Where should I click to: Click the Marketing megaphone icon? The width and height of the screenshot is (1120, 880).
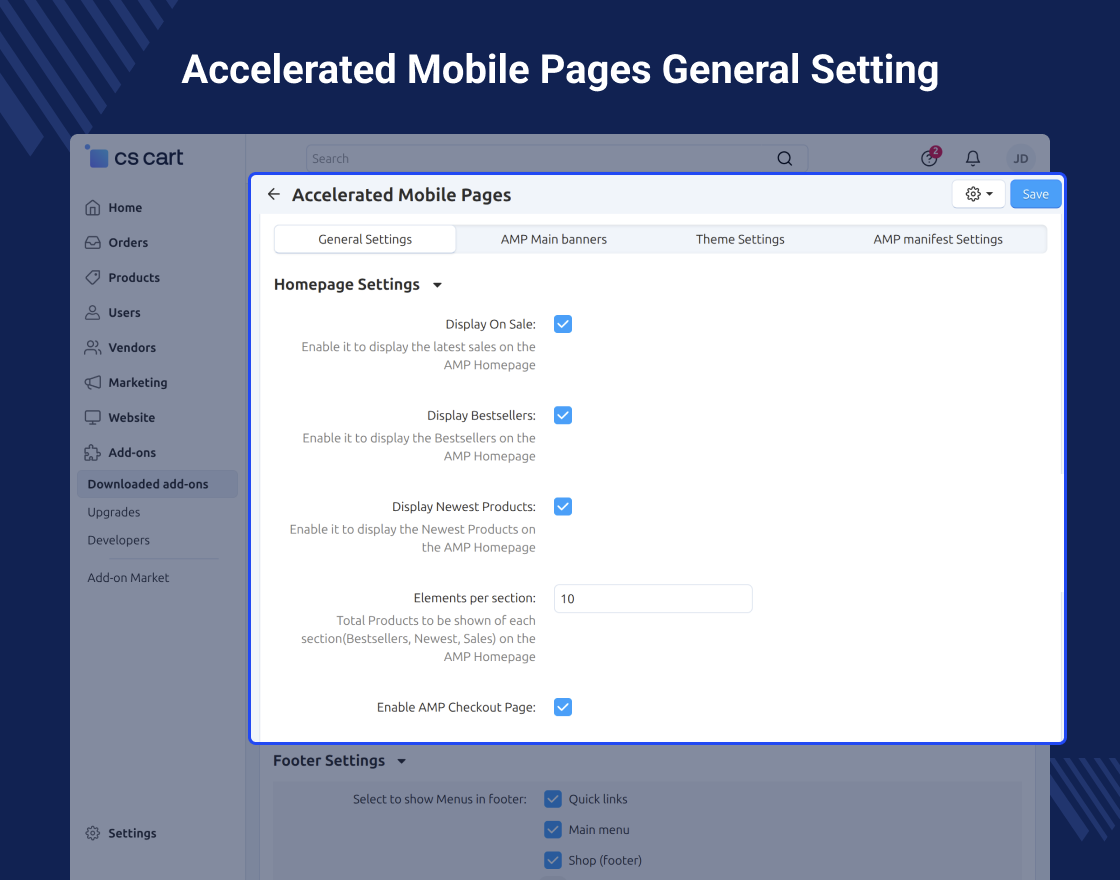[x=93, y=383]
